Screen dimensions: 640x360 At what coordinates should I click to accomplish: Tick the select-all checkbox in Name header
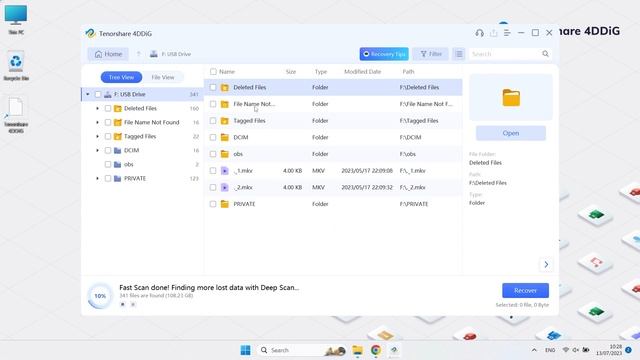[213, 71]
